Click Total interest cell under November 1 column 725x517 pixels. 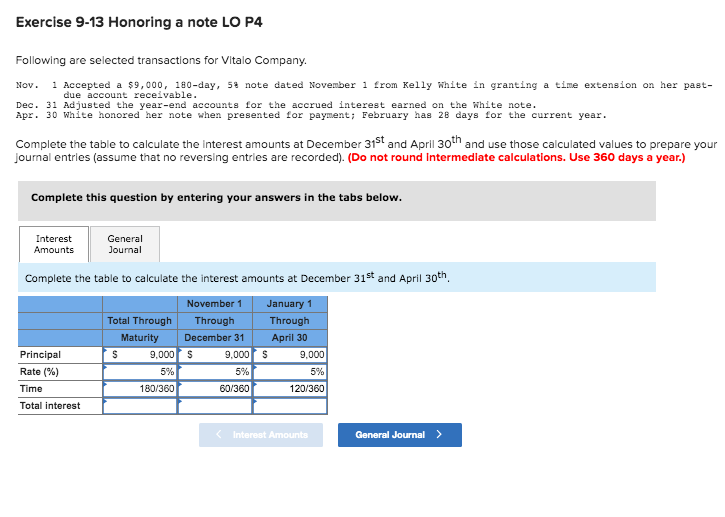(215, 406)
